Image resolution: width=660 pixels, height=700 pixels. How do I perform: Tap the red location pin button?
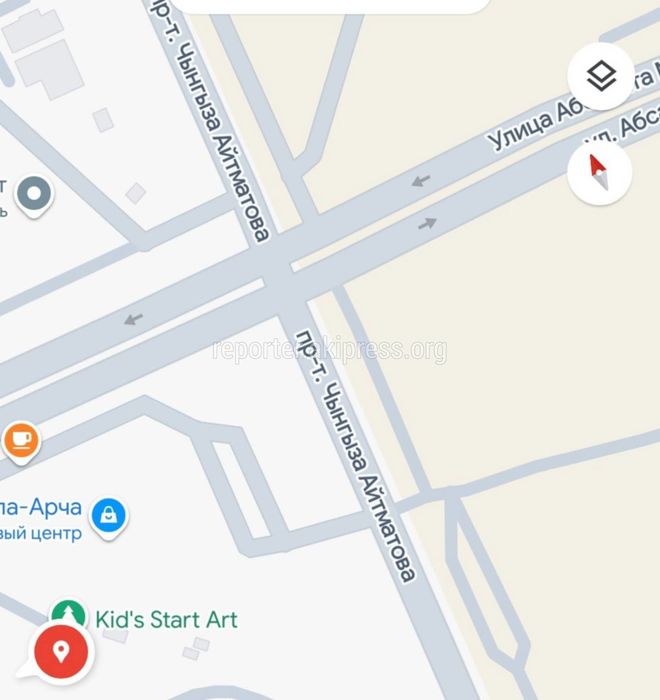click(61, 652)
